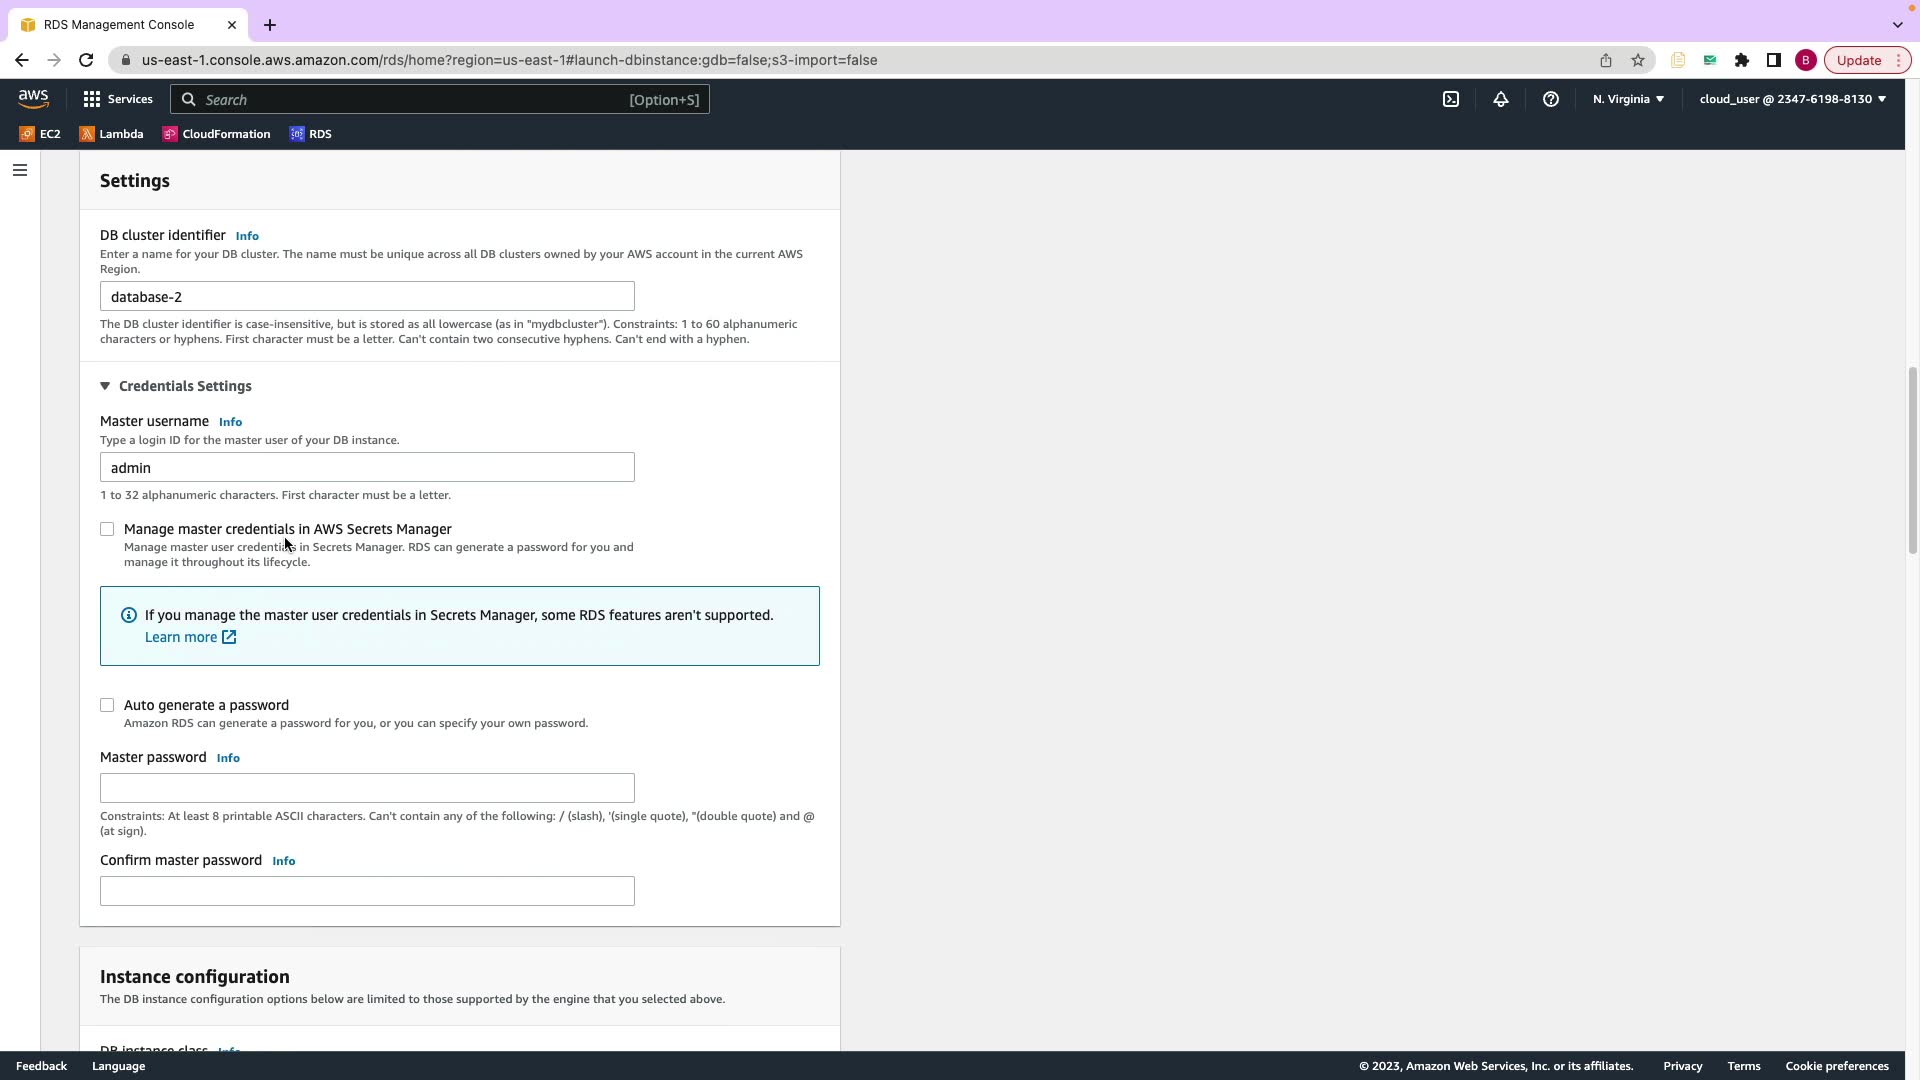Click the Master password input field
The width and height of the screenshot is (1920, 1080).
tap(367, 788)
